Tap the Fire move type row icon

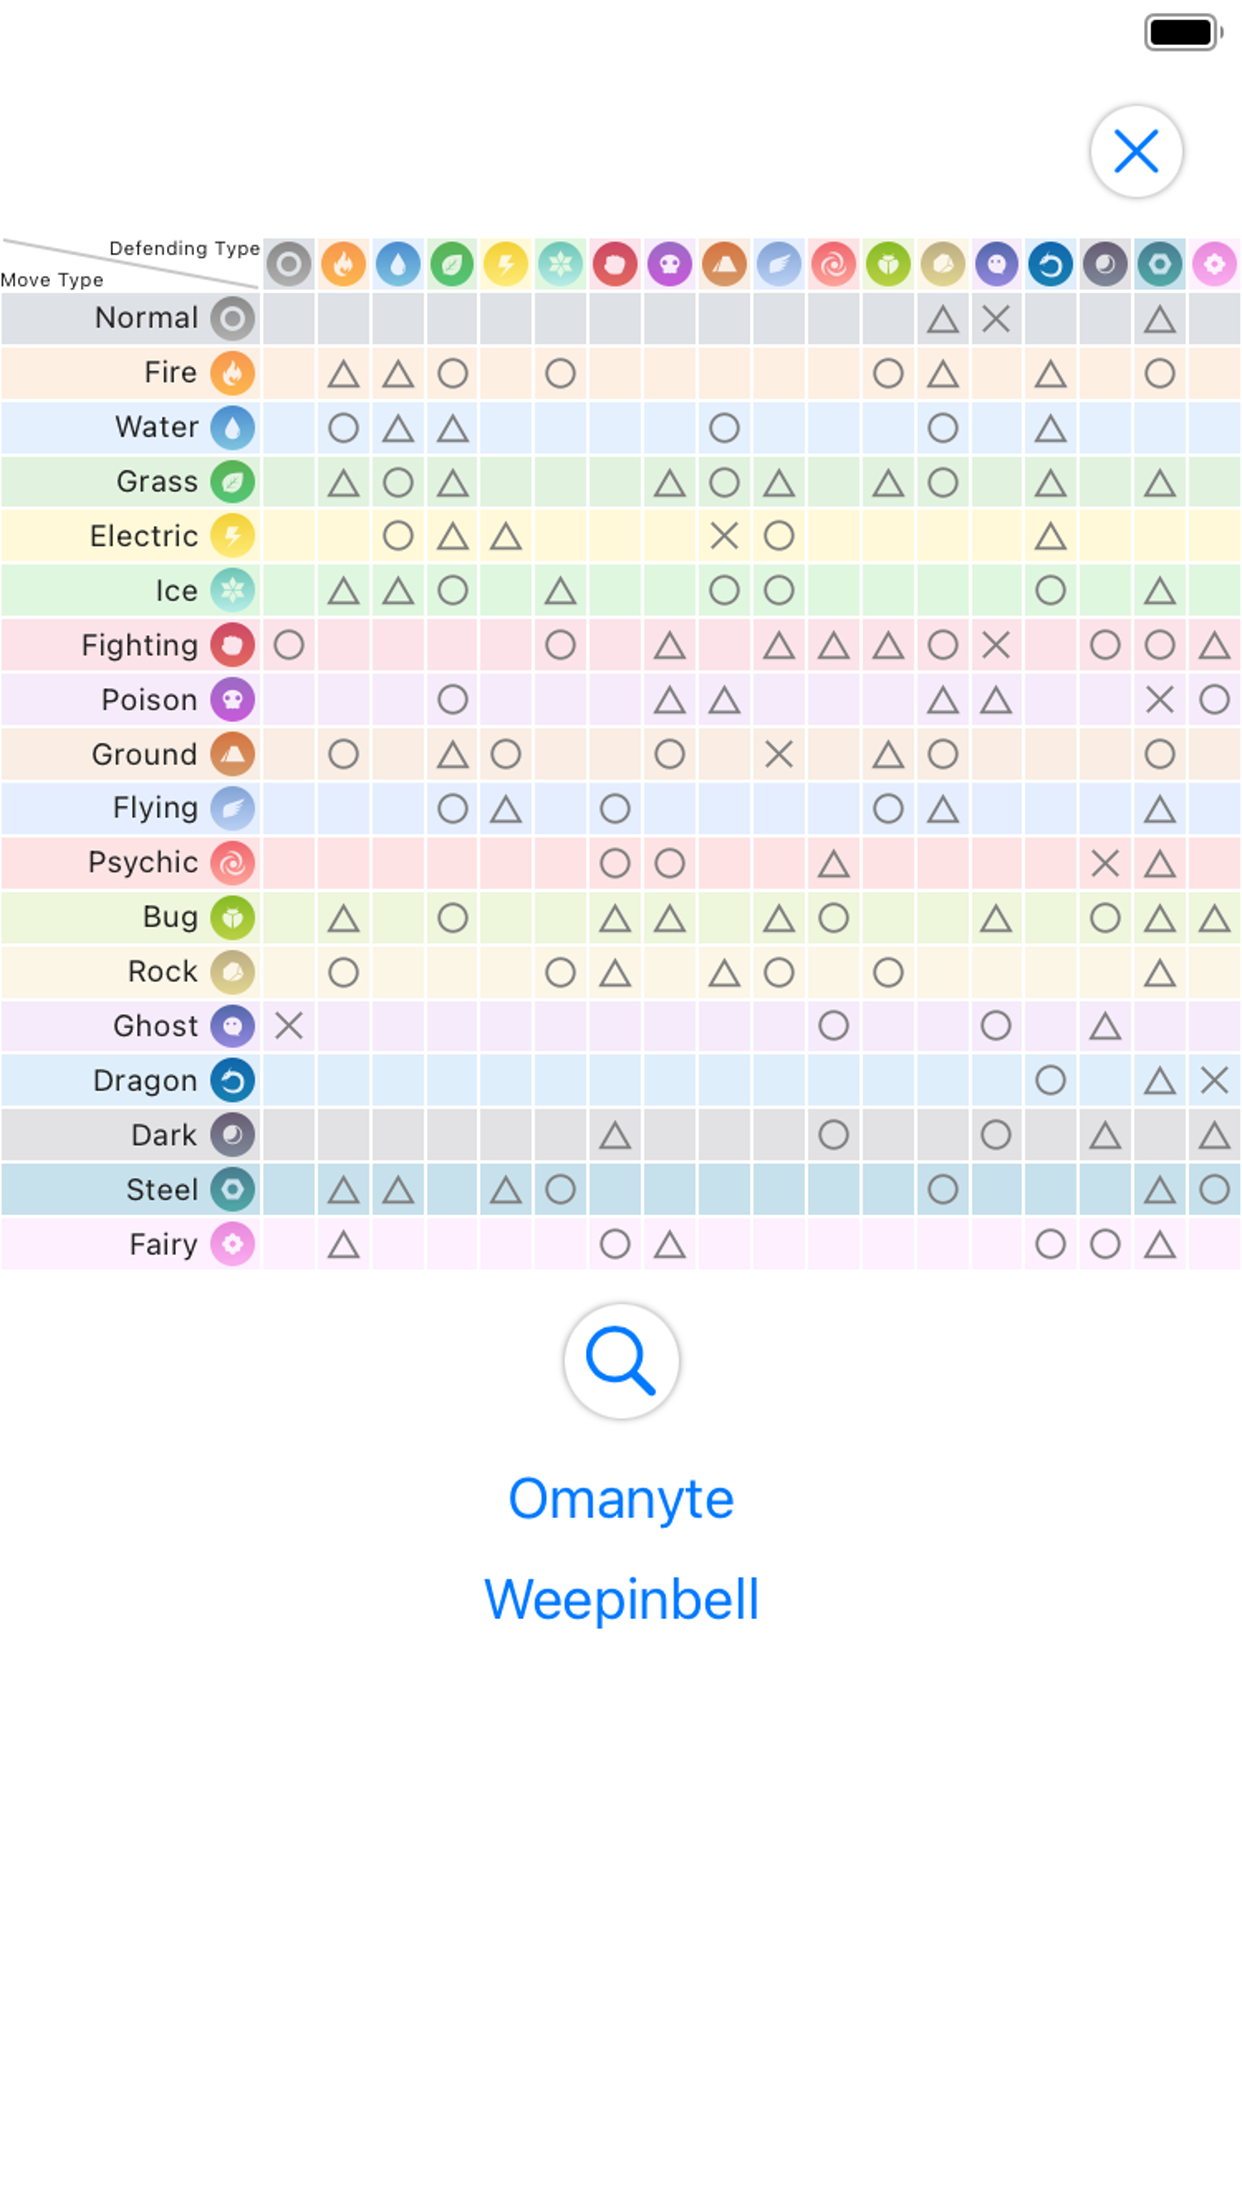tap(232, 373)
